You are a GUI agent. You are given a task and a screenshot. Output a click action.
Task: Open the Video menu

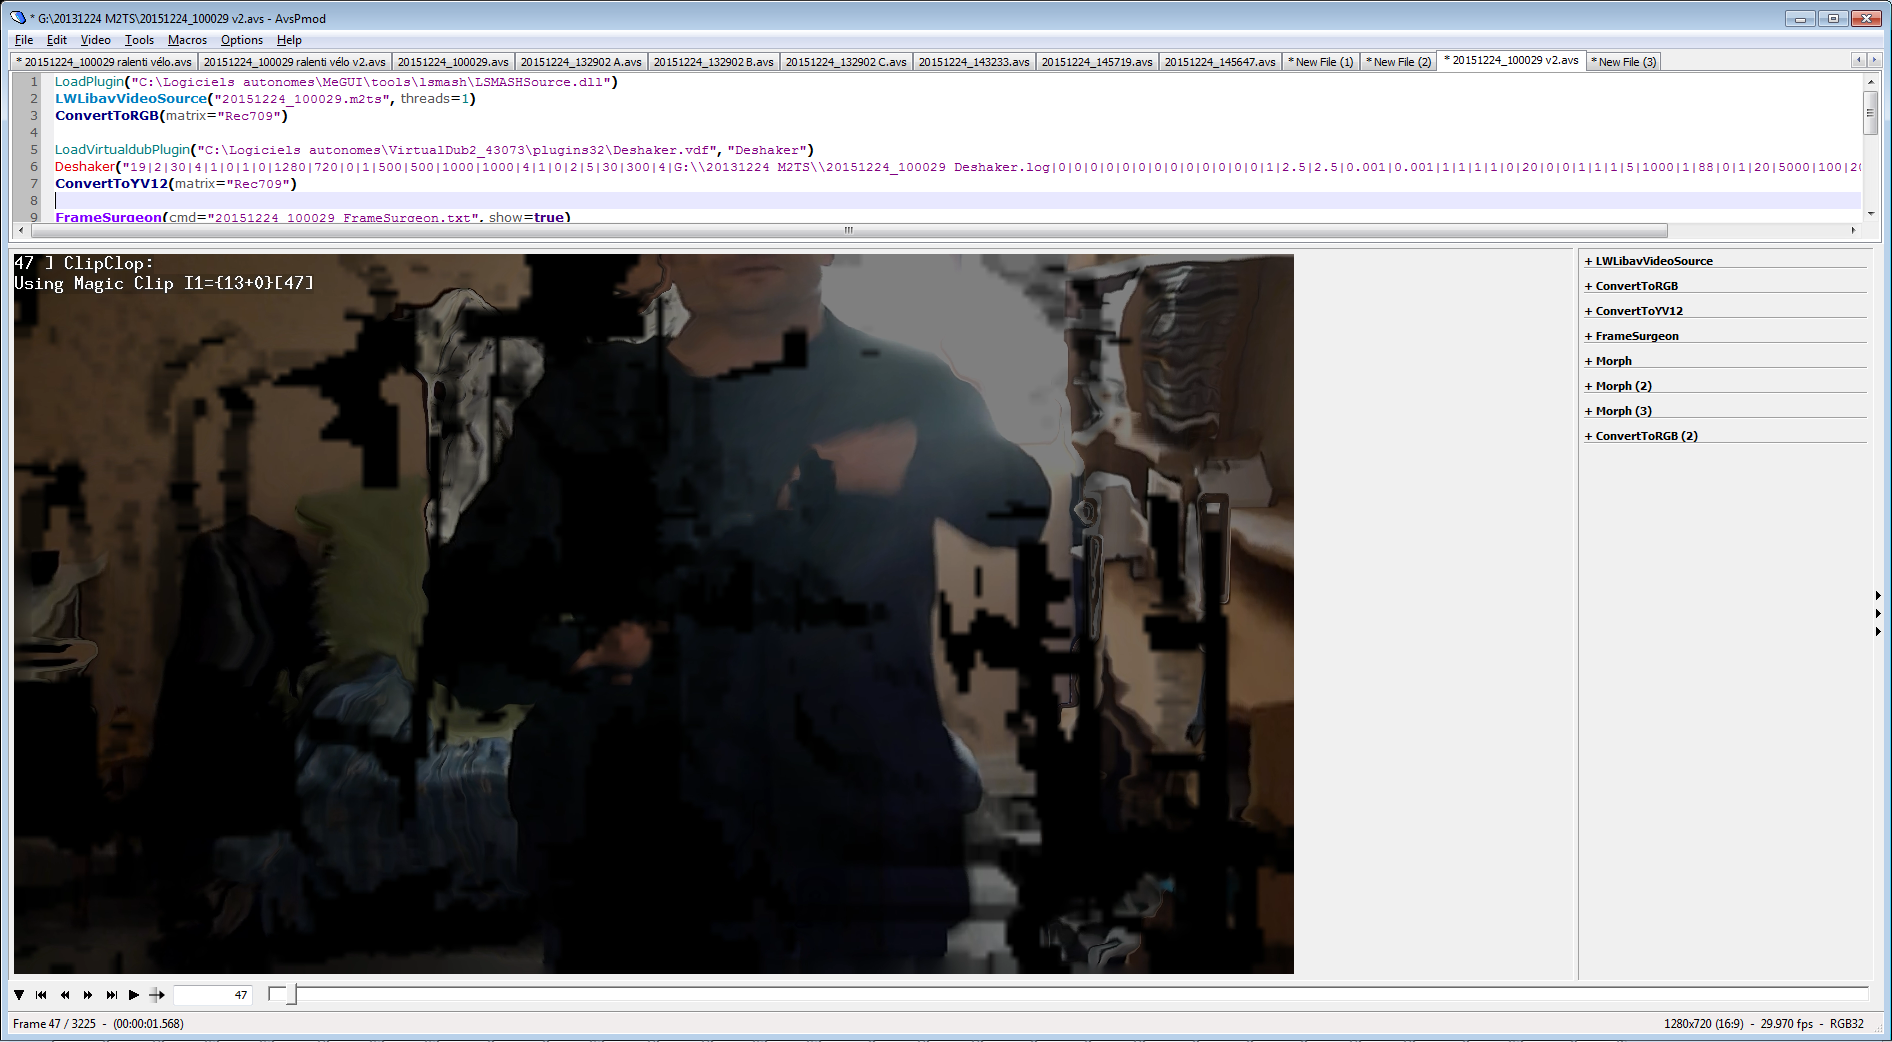point(95,40)
